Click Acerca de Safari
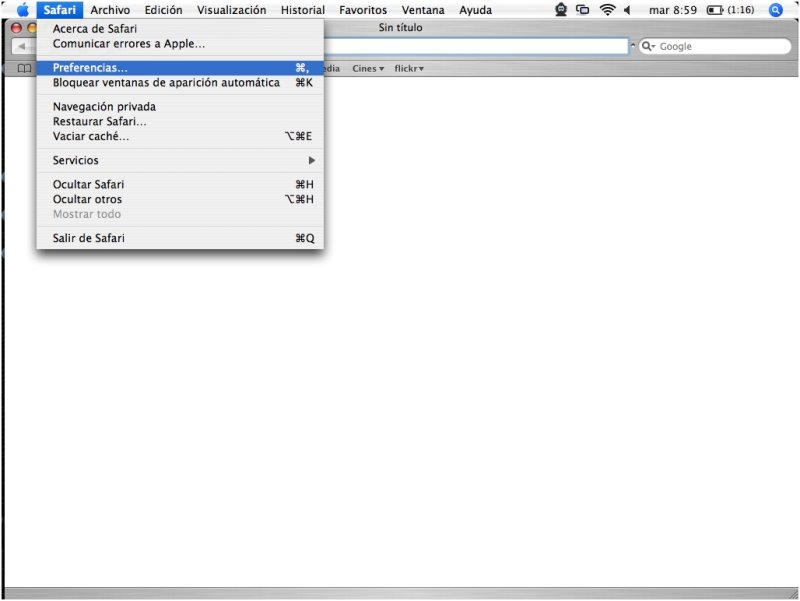Viewport: 800px width, 601px height. [95, 29]
